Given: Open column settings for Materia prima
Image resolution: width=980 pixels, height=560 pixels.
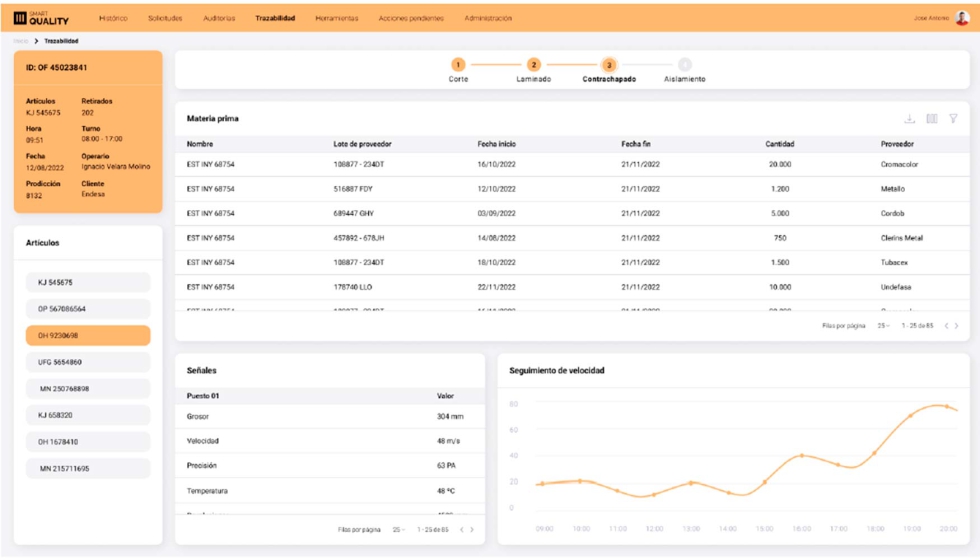Looking at the screenshot, I should click(932, 119).
